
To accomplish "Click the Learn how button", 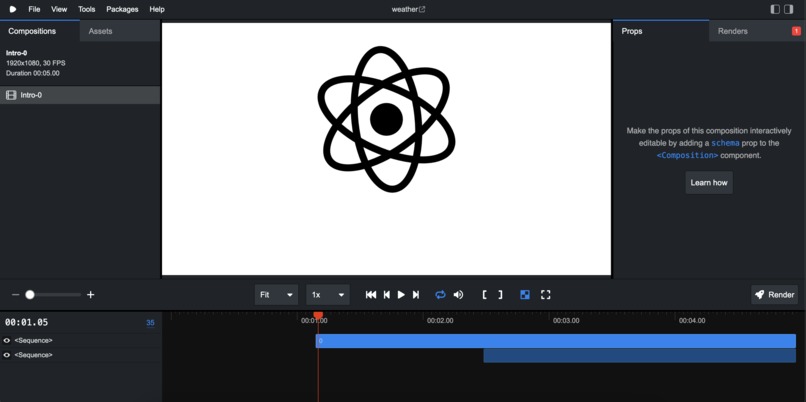I will click(709, 182).
